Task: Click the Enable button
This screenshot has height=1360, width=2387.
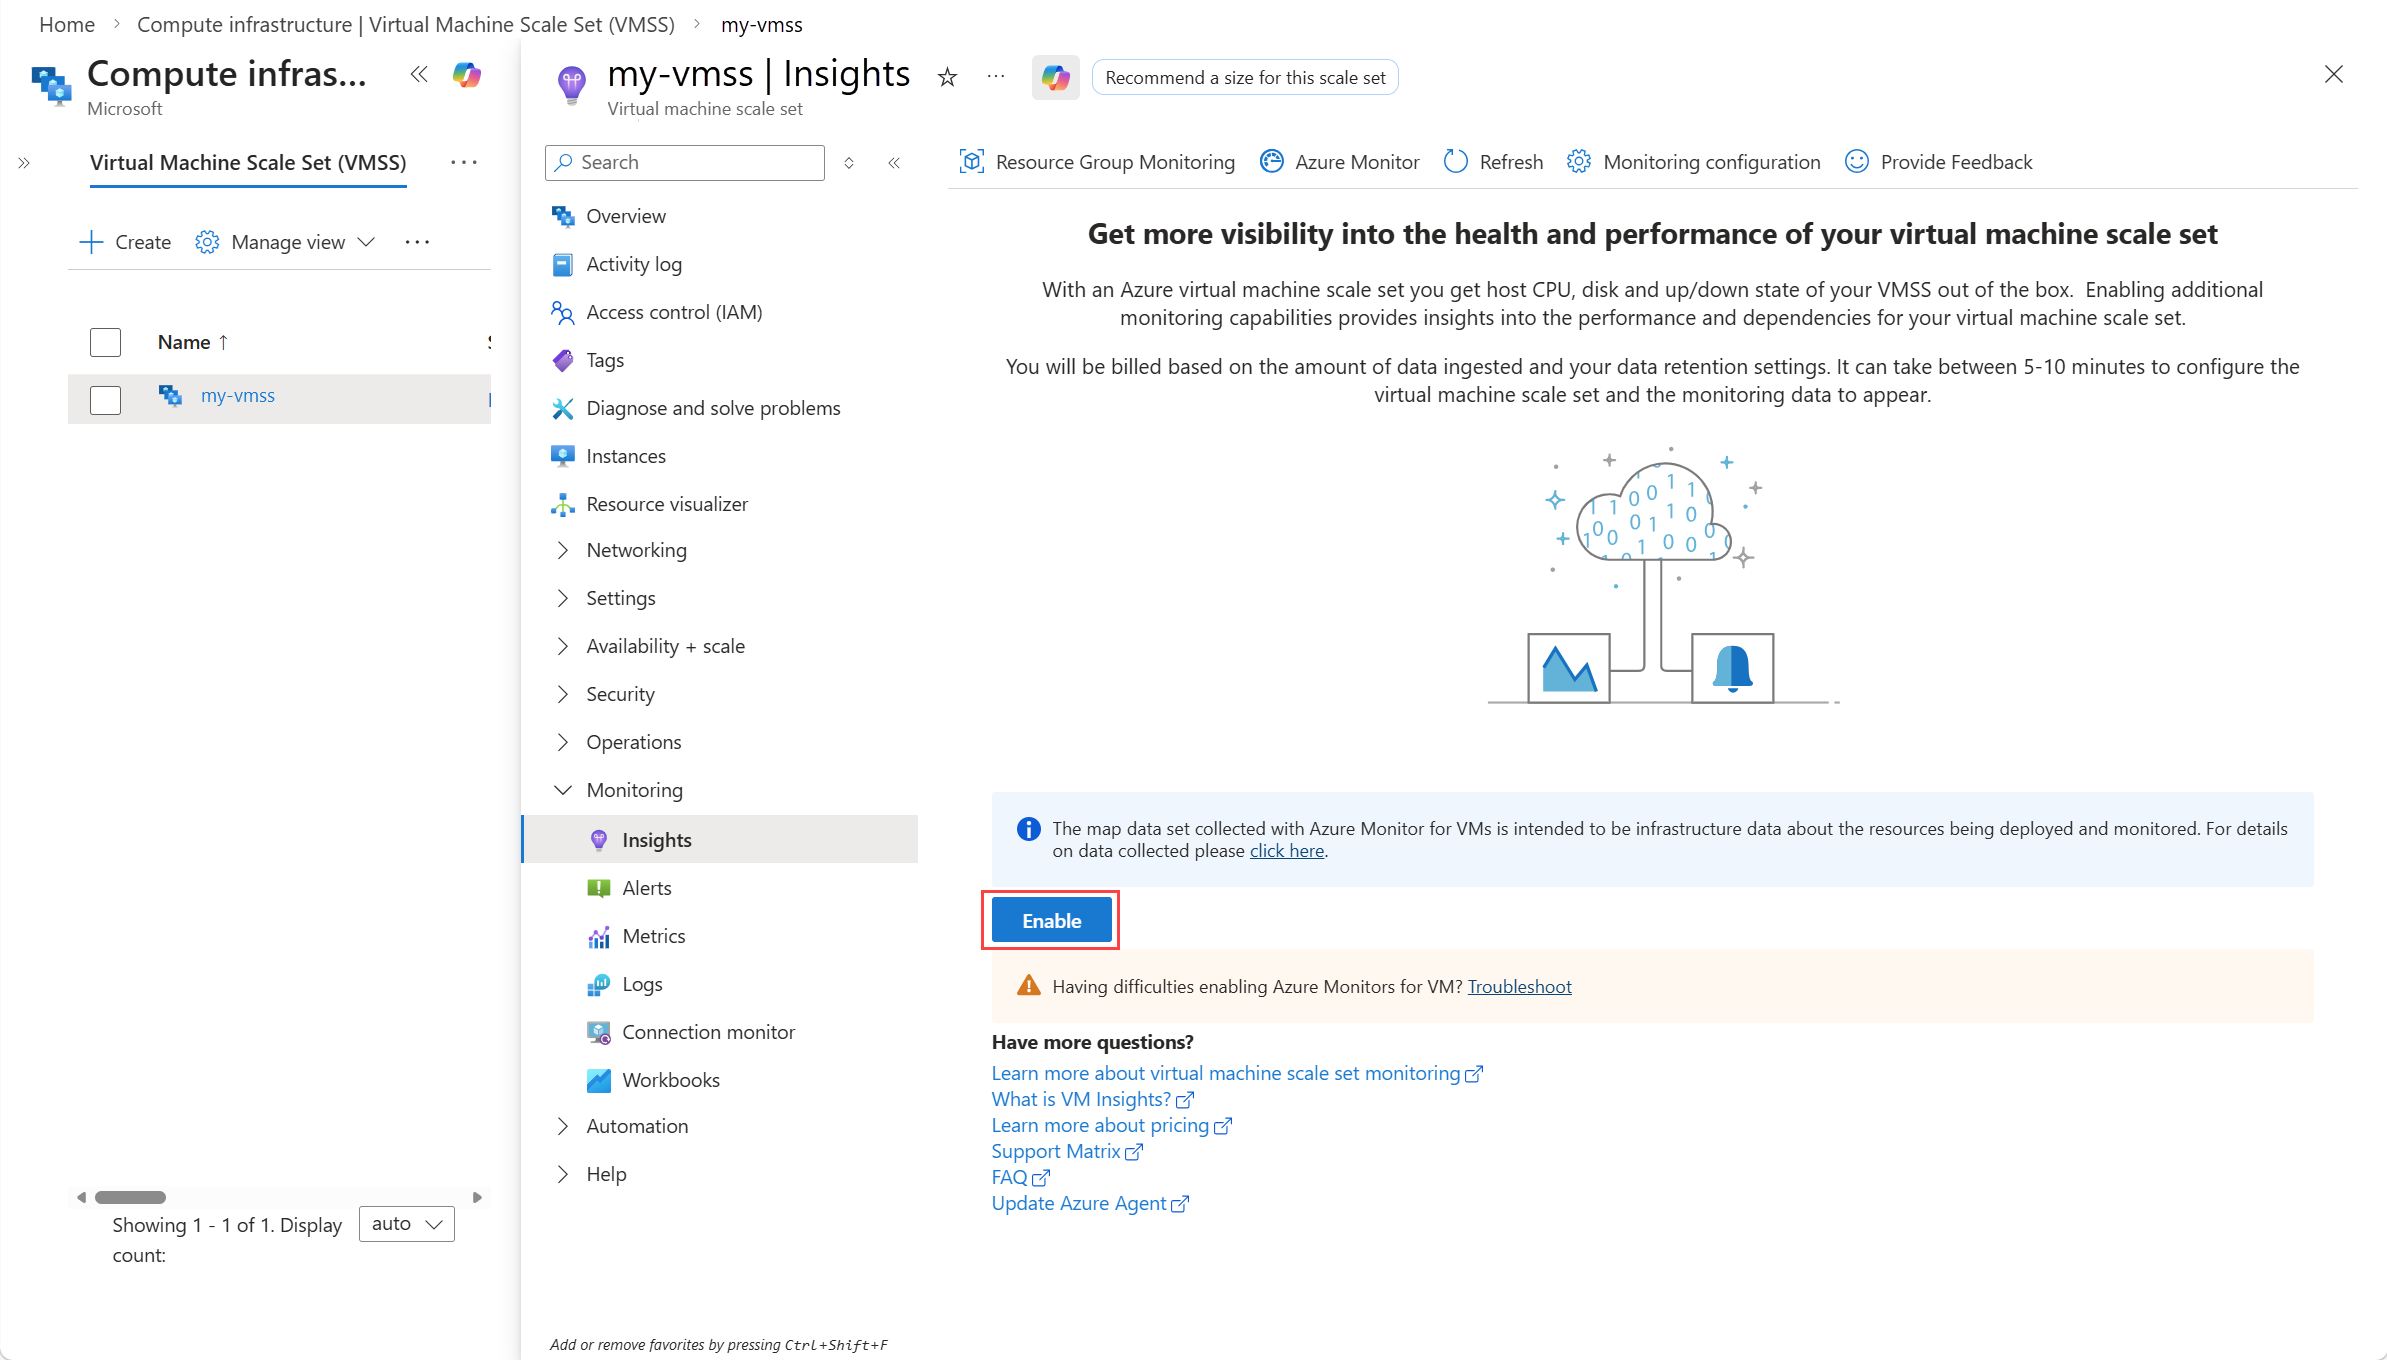Action: [x=1052, y=920]
